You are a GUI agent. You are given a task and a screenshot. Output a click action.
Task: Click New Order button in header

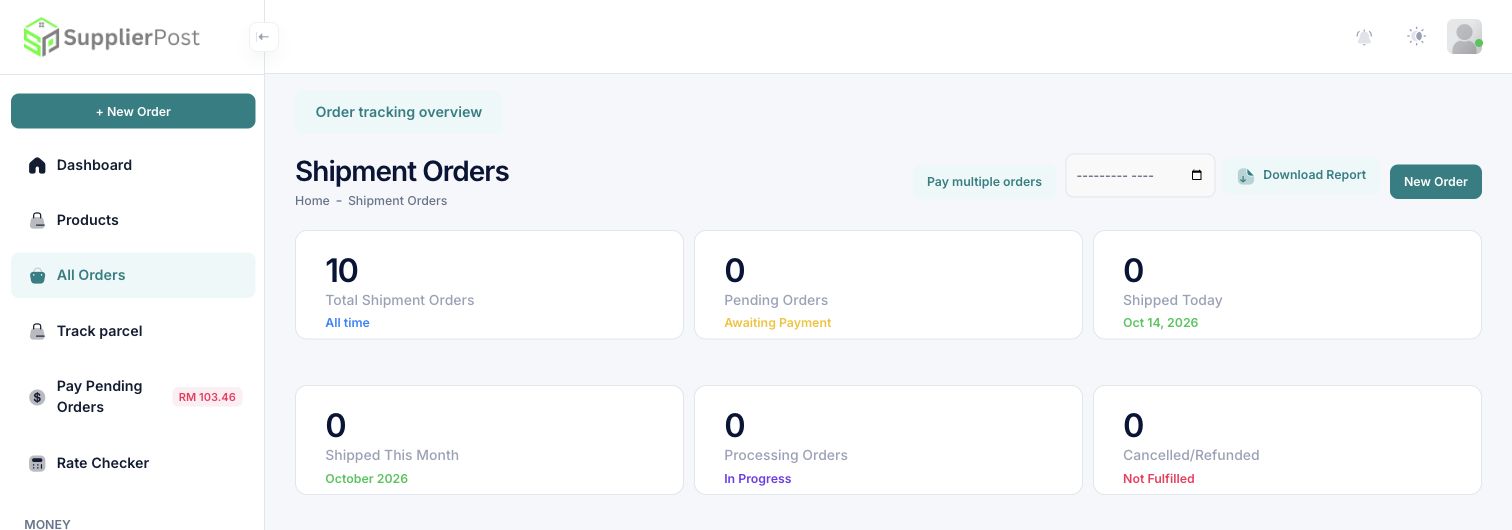tap(1435, 181)
